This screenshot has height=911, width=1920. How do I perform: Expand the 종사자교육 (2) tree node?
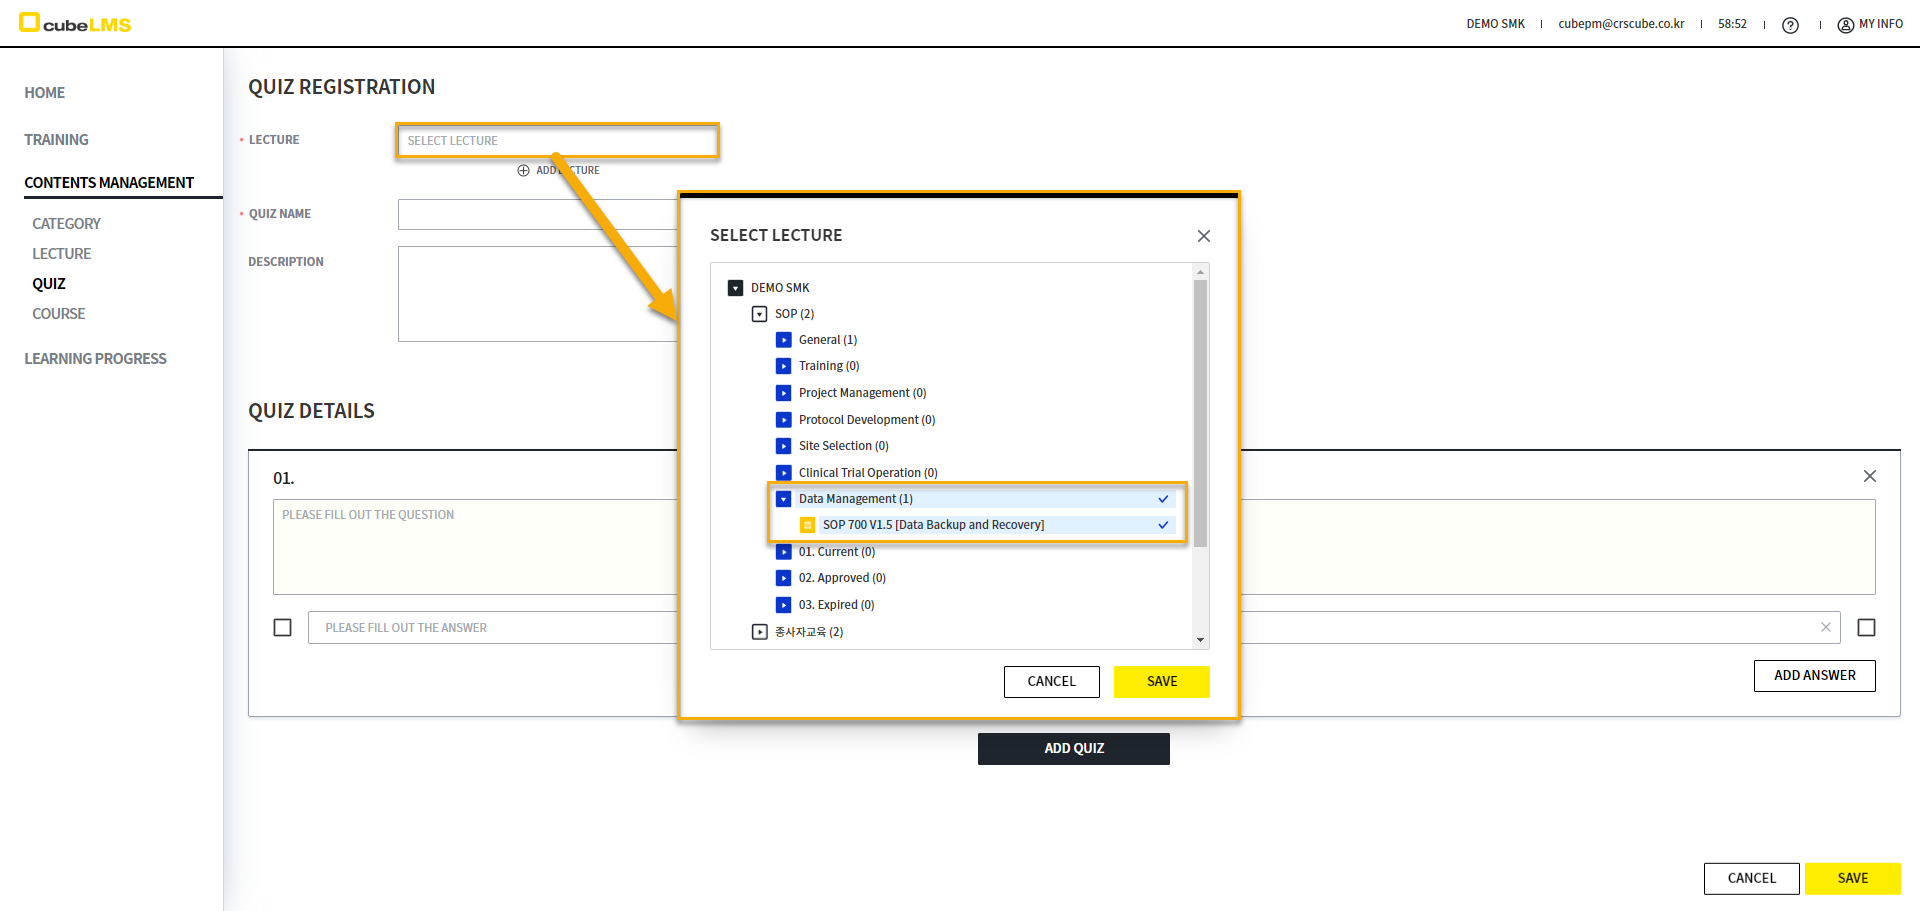pos(760,632)
